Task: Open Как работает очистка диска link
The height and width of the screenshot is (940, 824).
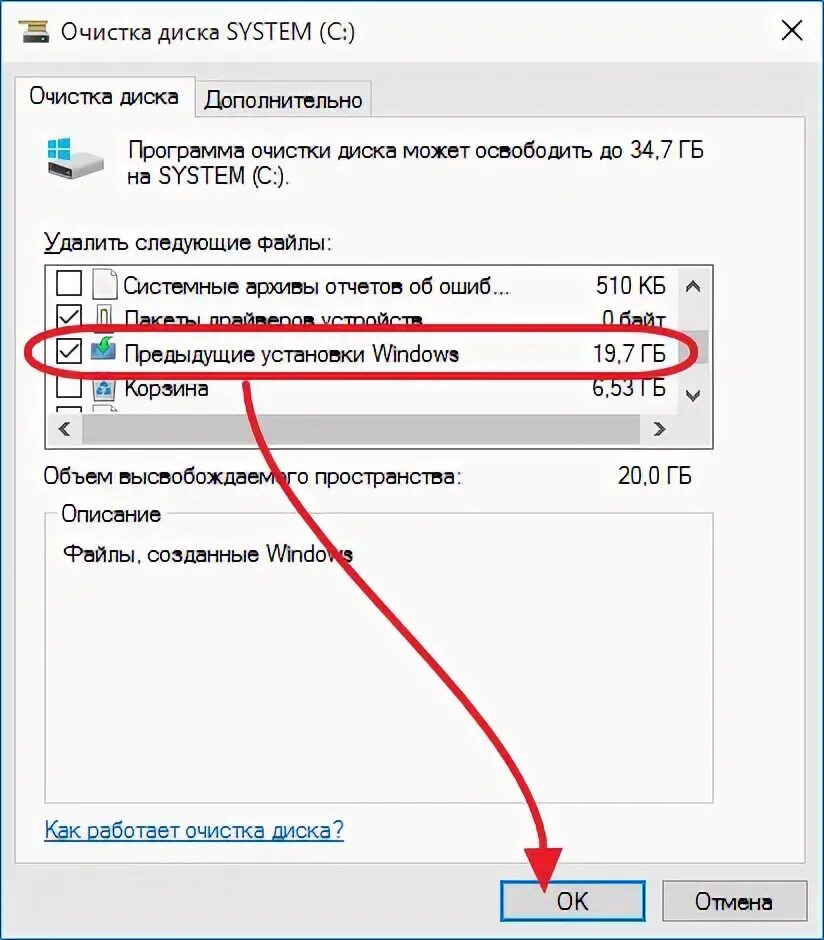Action: click(x=194, y=830)
